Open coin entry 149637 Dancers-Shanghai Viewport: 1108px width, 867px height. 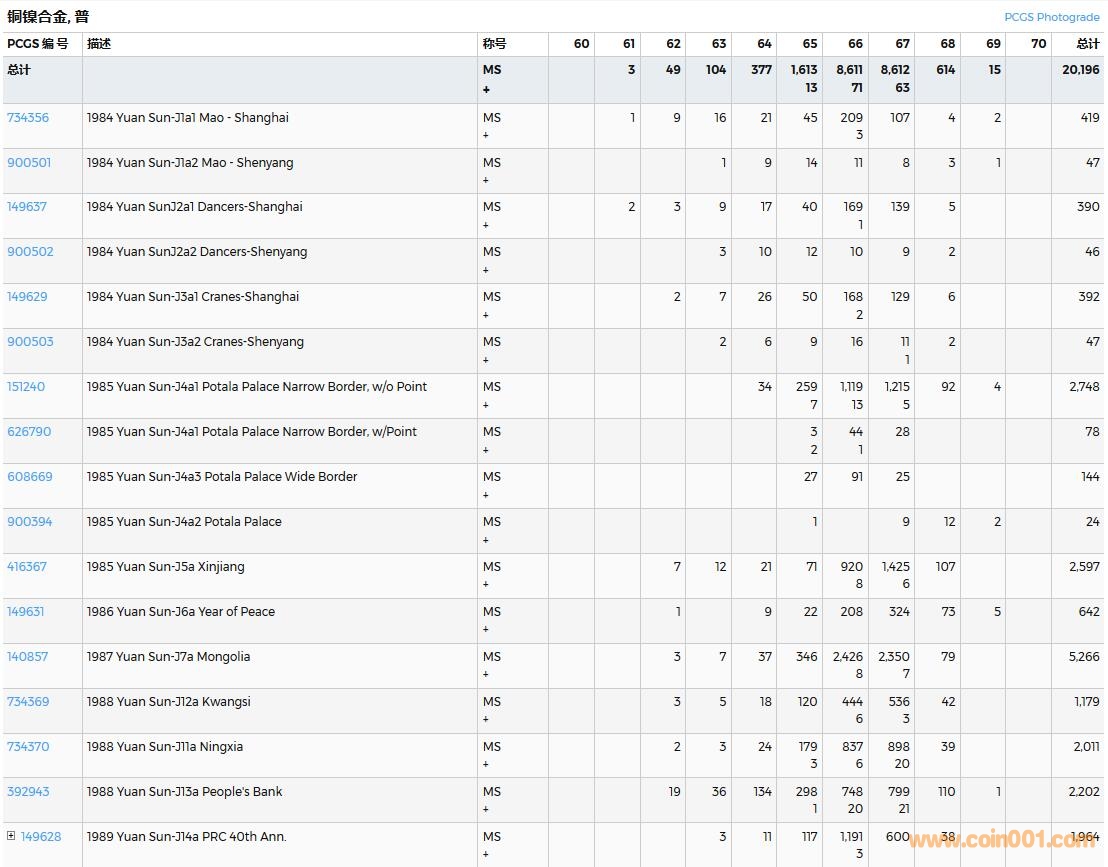[x=27, y=207]
